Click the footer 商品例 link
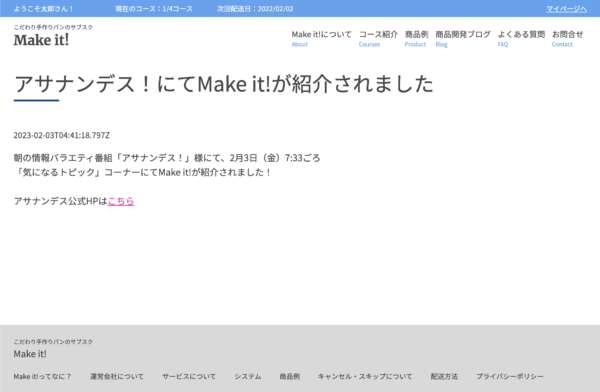The width and height of the screenshot is (600, 392). pos(290,376)
